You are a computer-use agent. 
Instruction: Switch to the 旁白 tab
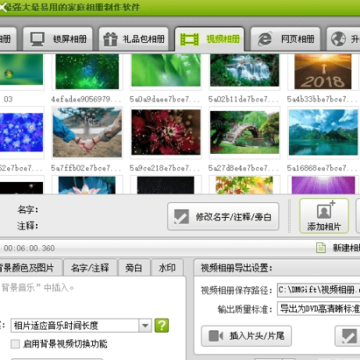tap(134, 268)
